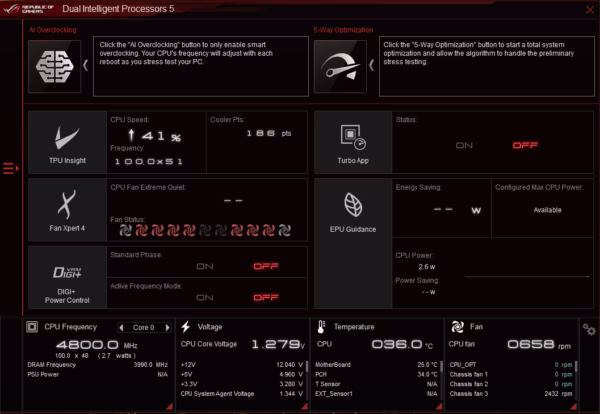Expand CPU Frequency panel corner triangle
This screenshot has width=600, height=414.
(169, 406)
